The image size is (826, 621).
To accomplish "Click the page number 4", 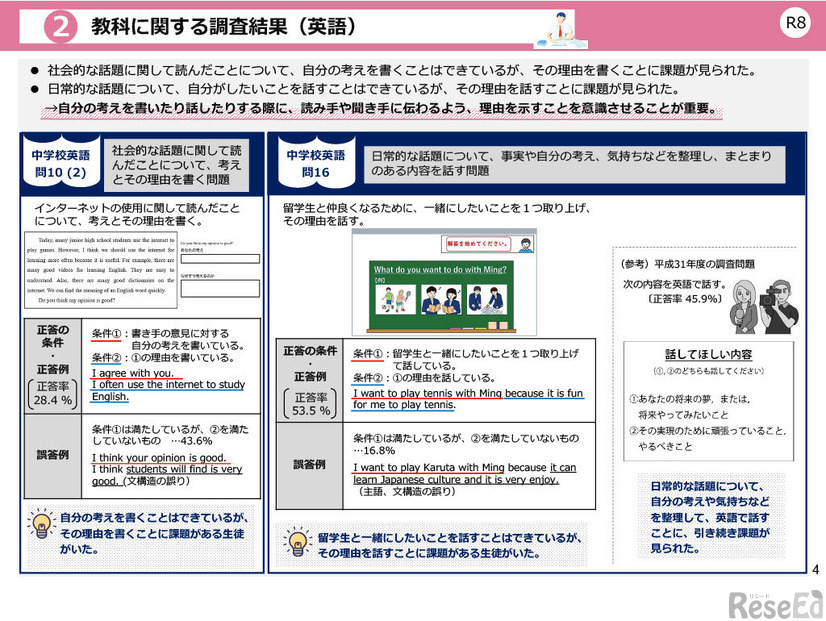I will [815, 569].
